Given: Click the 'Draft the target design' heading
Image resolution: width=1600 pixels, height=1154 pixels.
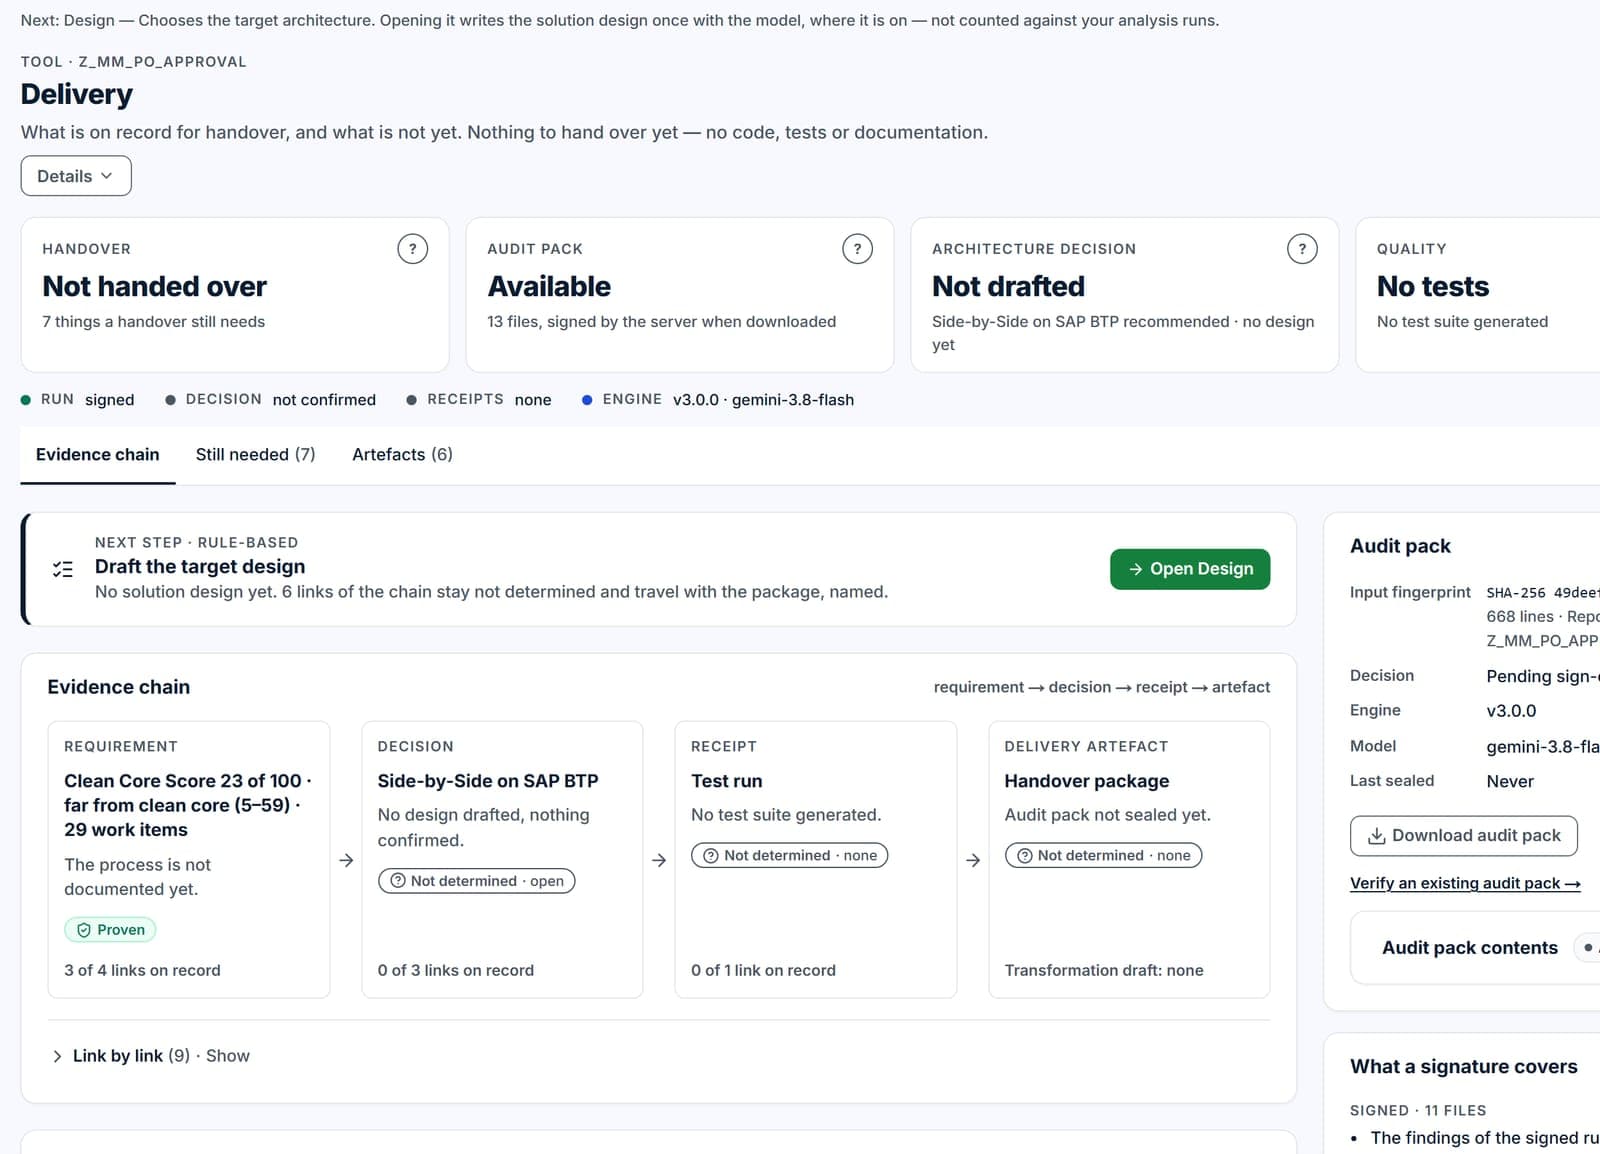Looking at the screenshot, I should 200,567.
